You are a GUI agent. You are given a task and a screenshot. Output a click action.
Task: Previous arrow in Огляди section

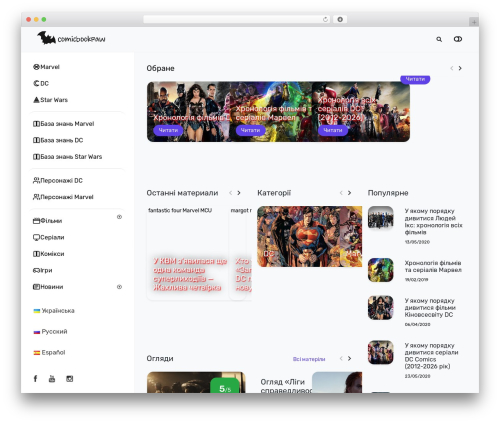click(341, 358)
